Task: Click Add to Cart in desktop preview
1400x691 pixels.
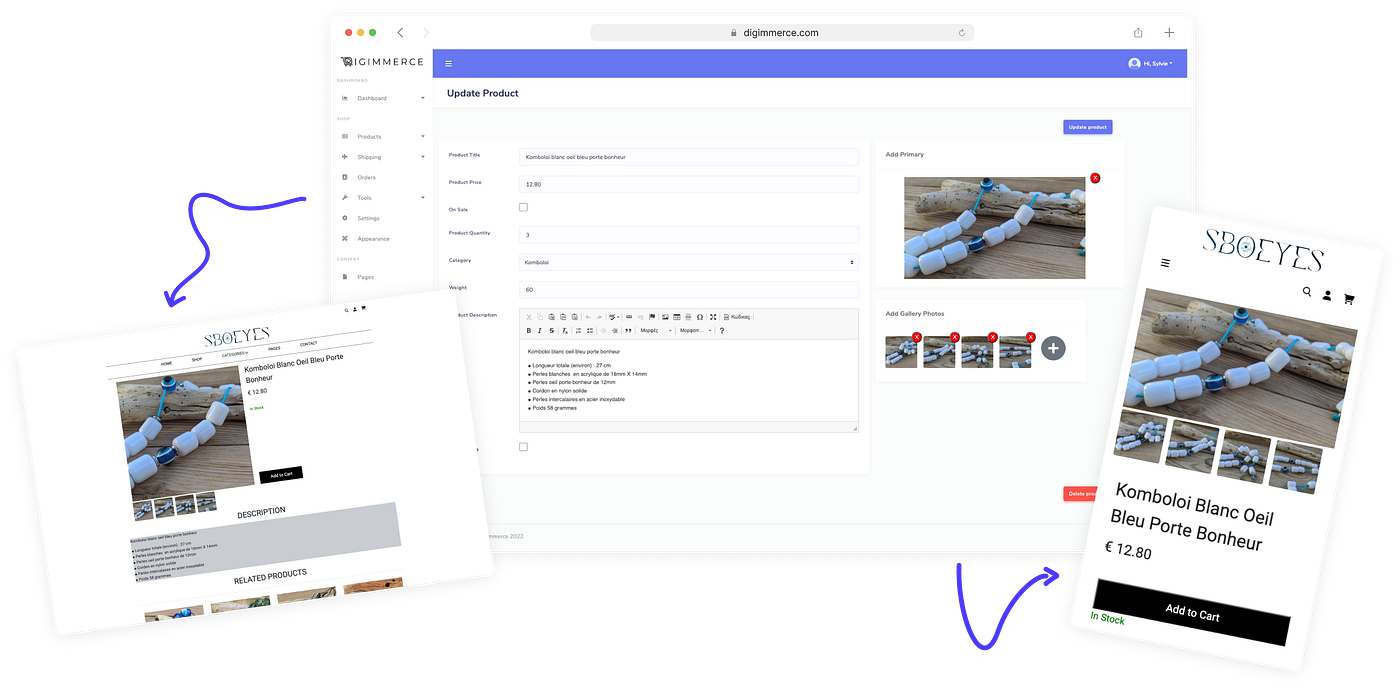Action: click(281, 475)
